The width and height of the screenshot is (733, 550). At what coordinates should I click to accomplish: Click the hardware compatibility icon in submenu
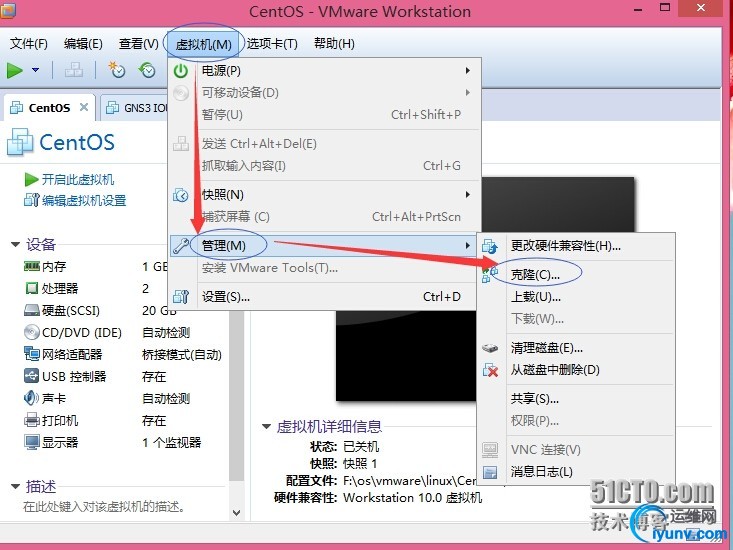490,246
